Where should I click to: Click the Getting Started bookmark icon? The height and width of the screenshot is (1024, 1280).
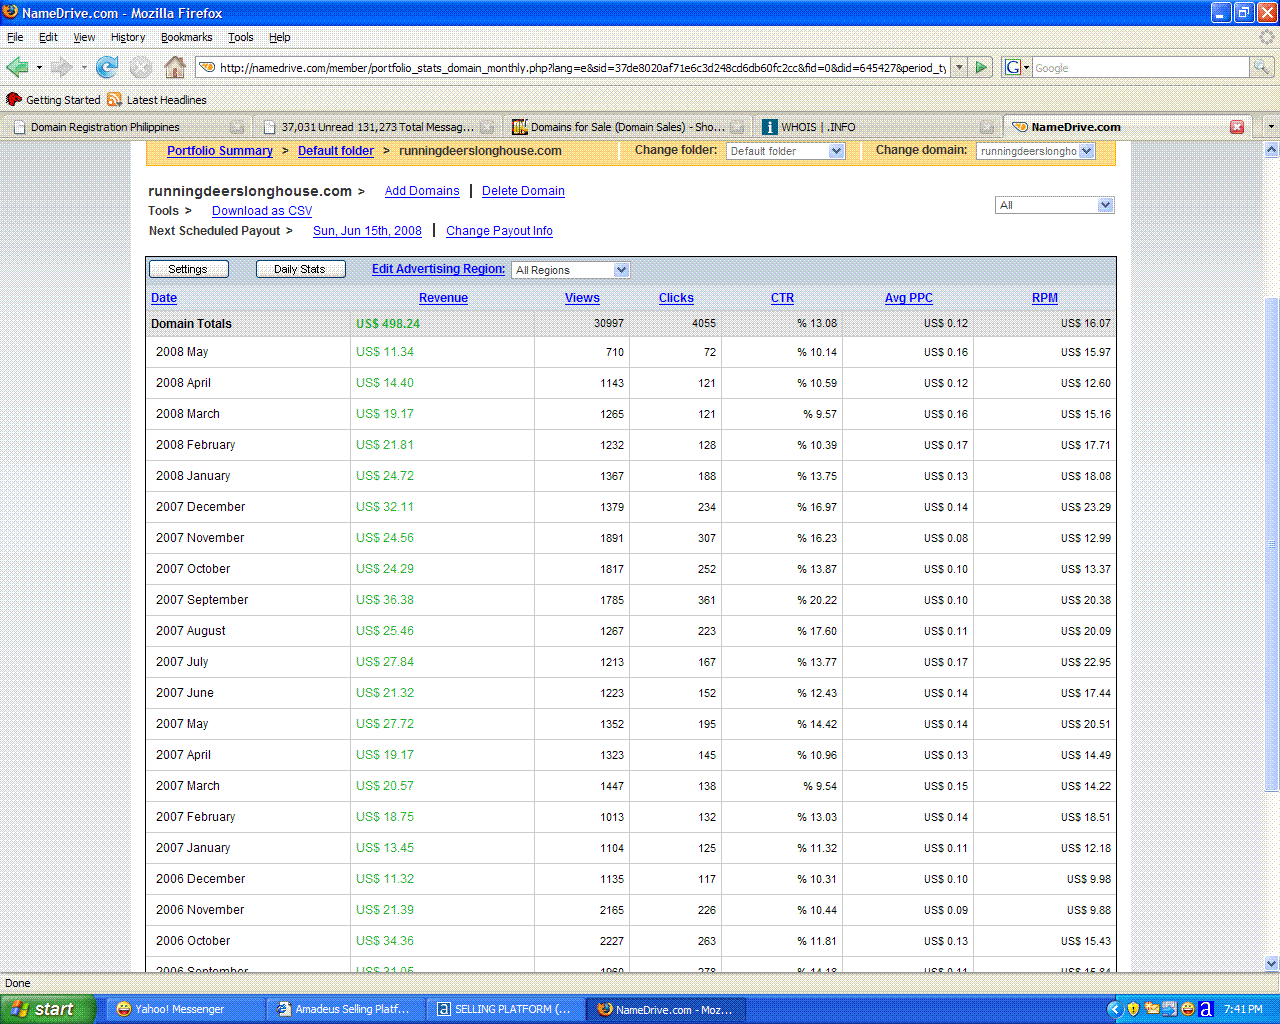[14, 100]
